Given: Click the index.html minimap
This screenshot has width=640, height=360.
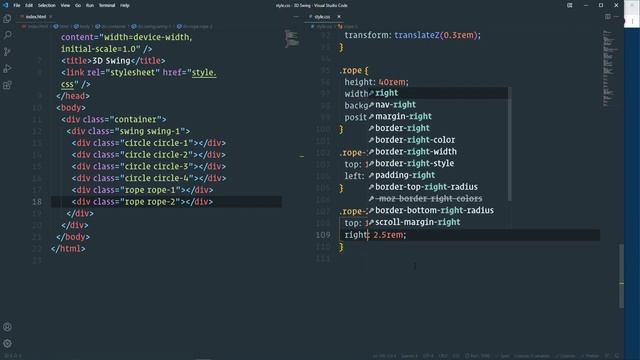Looking at the screenshot, I should (x=291, y=39).
